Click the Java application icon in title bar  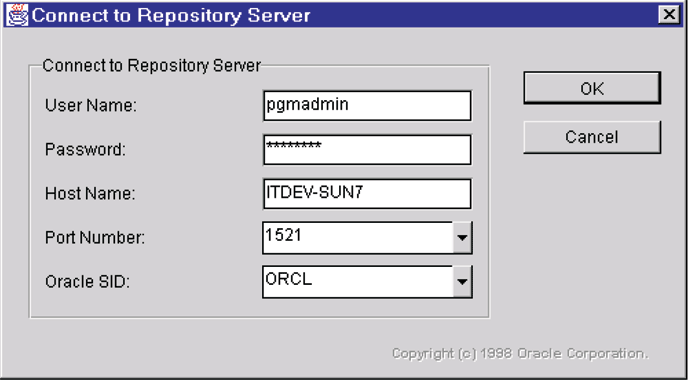pyautogui.click(x=17, y=15)
